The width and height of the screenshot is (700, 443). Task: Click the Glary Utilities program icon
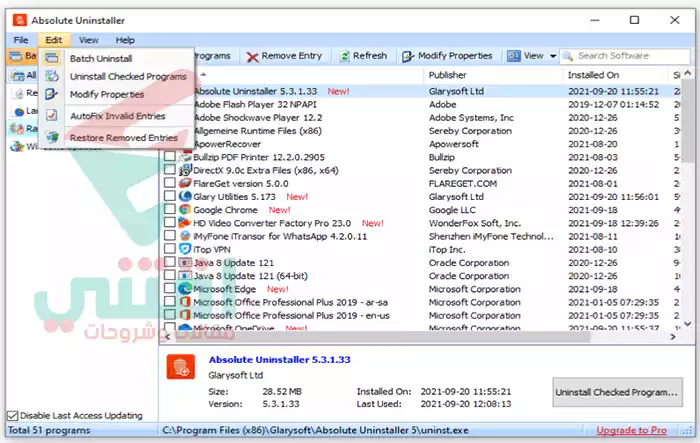[x=185, y=196]
